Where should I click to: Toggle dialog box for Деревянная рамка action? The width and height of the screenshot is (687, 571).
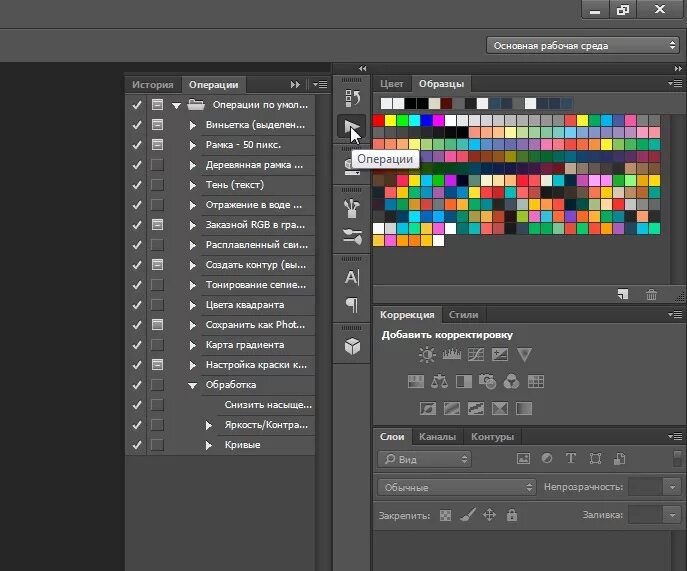pos(157,165)
